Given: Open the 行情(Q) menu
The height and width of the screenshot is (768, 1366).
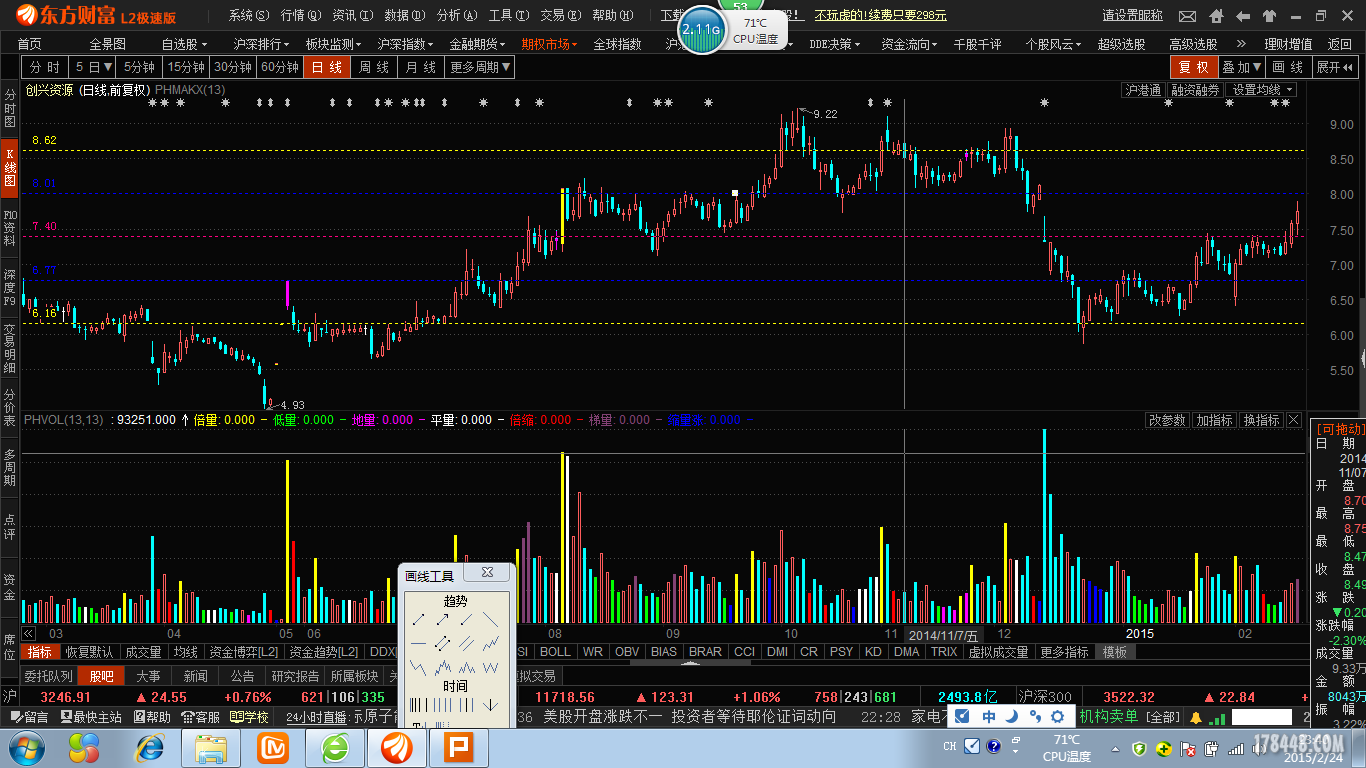Looking at the screenshot, I should (301, 16).
